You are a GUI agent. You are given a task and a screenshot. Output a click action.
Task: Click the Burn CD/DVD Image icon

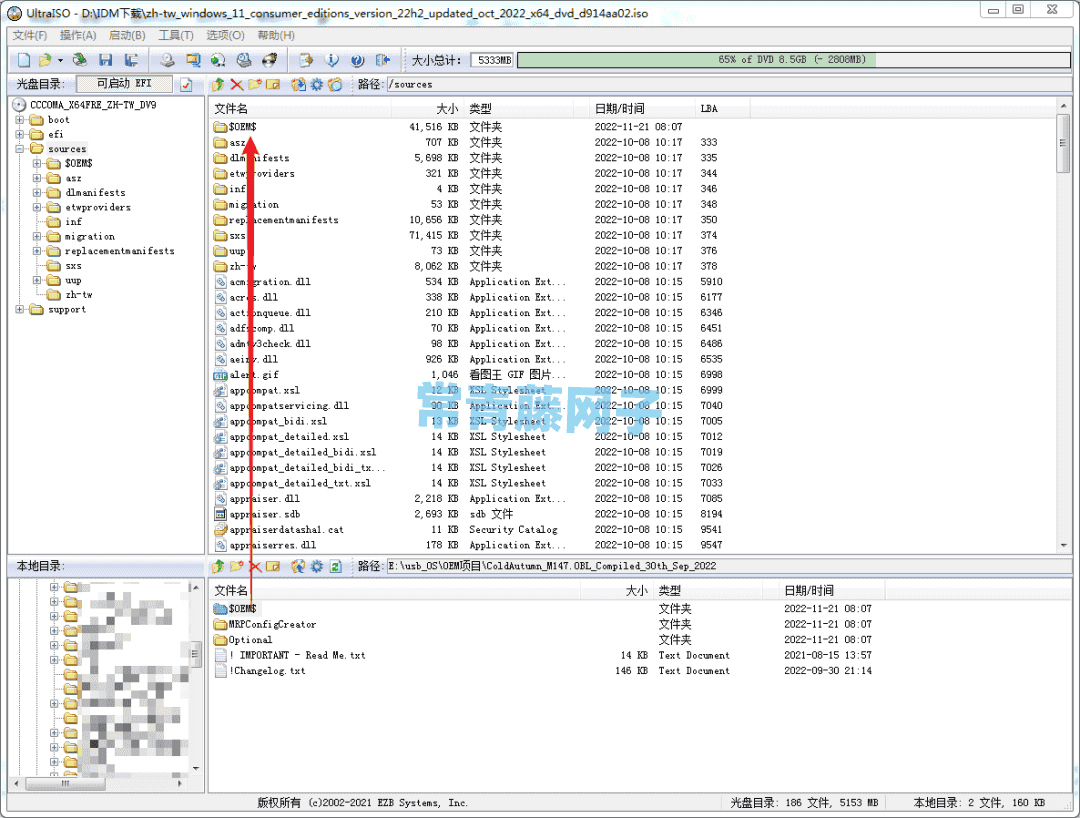click(x=269, y=61)
